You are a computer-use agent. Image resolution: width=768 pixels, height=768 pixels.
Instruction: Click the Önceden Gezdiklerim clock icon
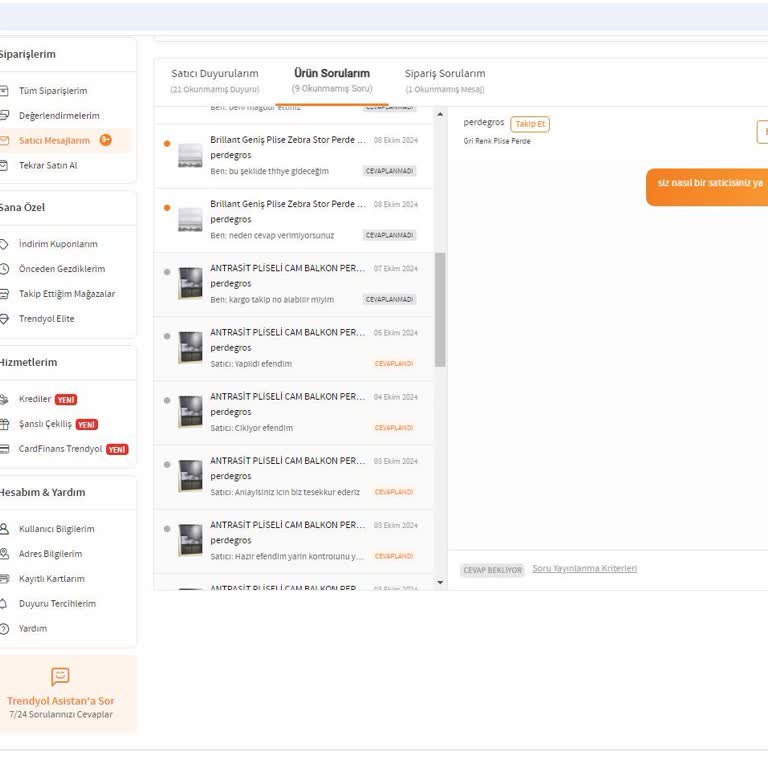4,269
